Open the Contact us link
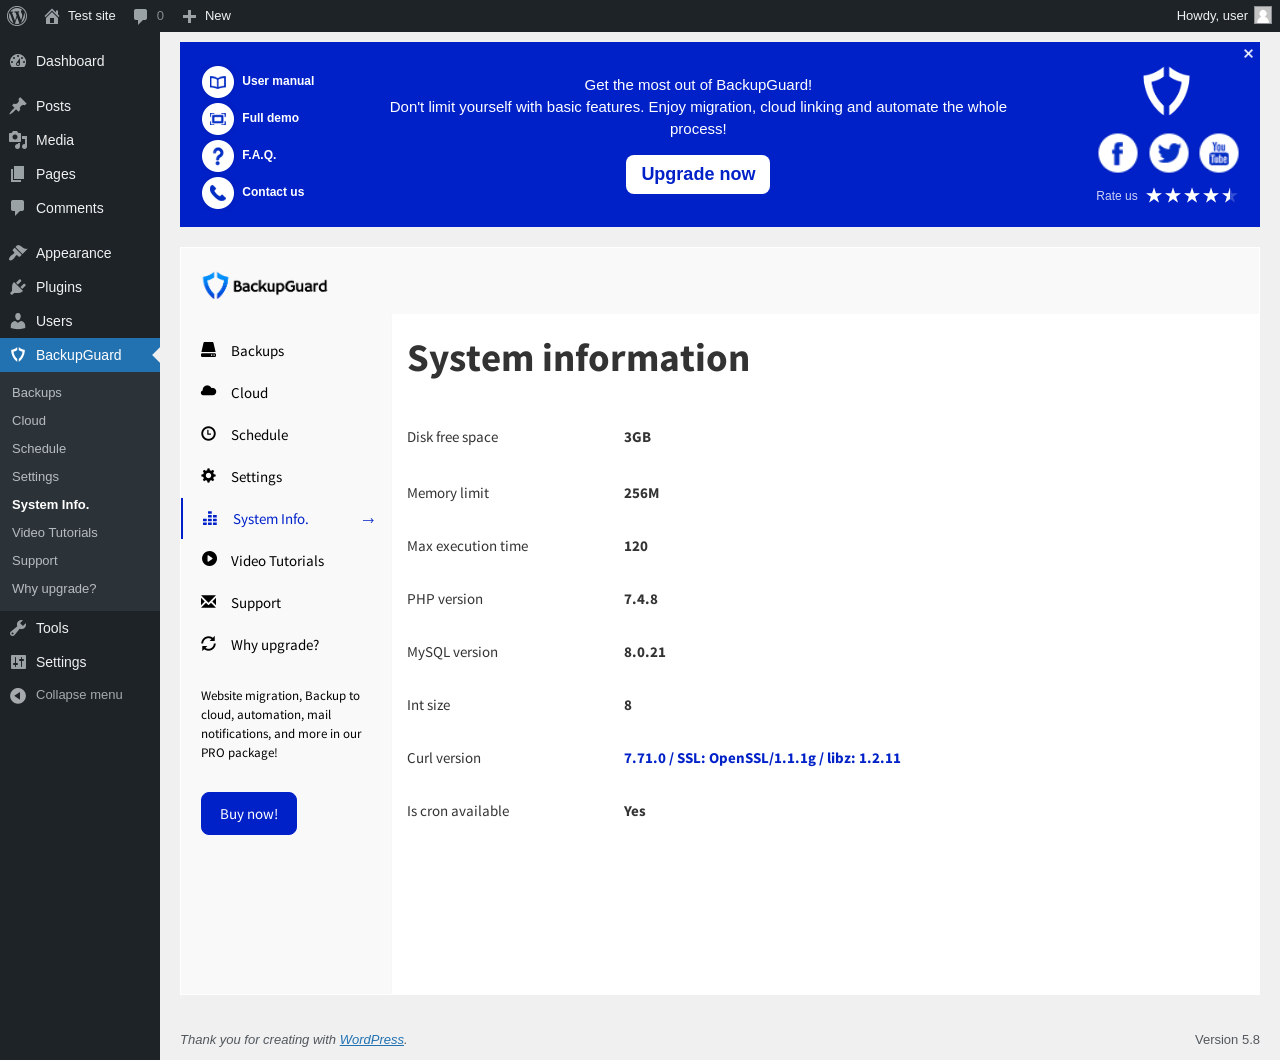 click(x=273, y=192)
